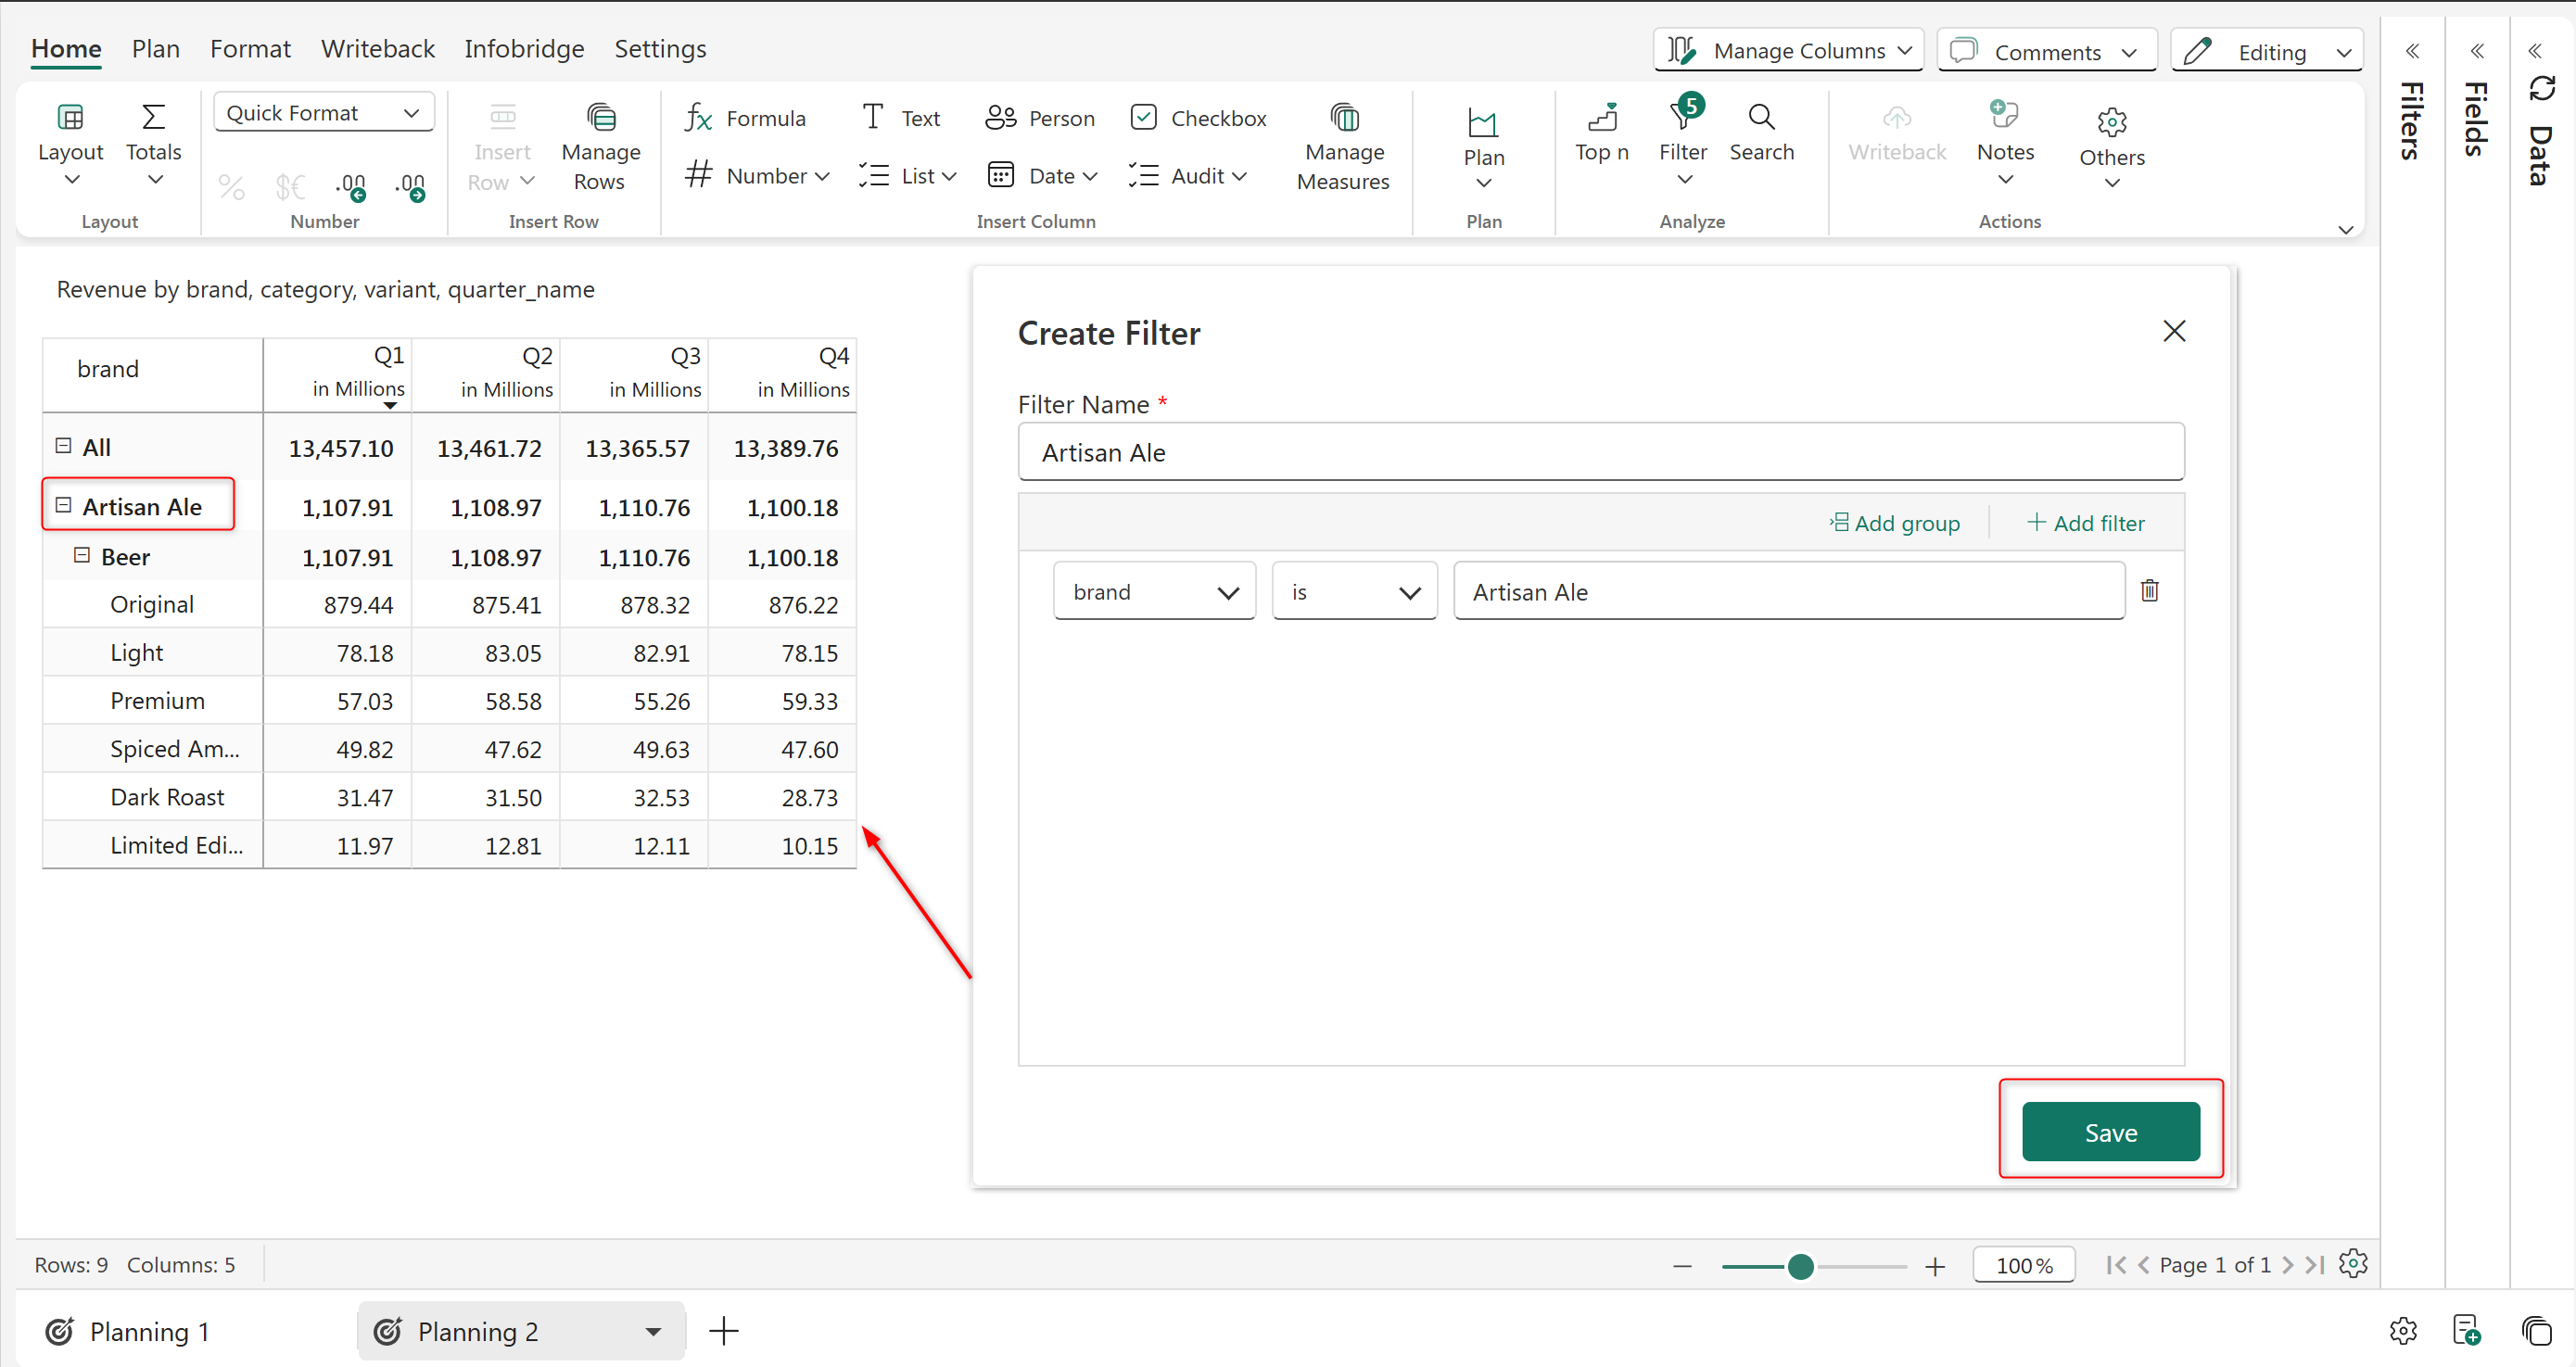Switch to the Writeback ribbon tab
The width and height of the screenshot is (2576, 1367).
click(x=377, y=48)
